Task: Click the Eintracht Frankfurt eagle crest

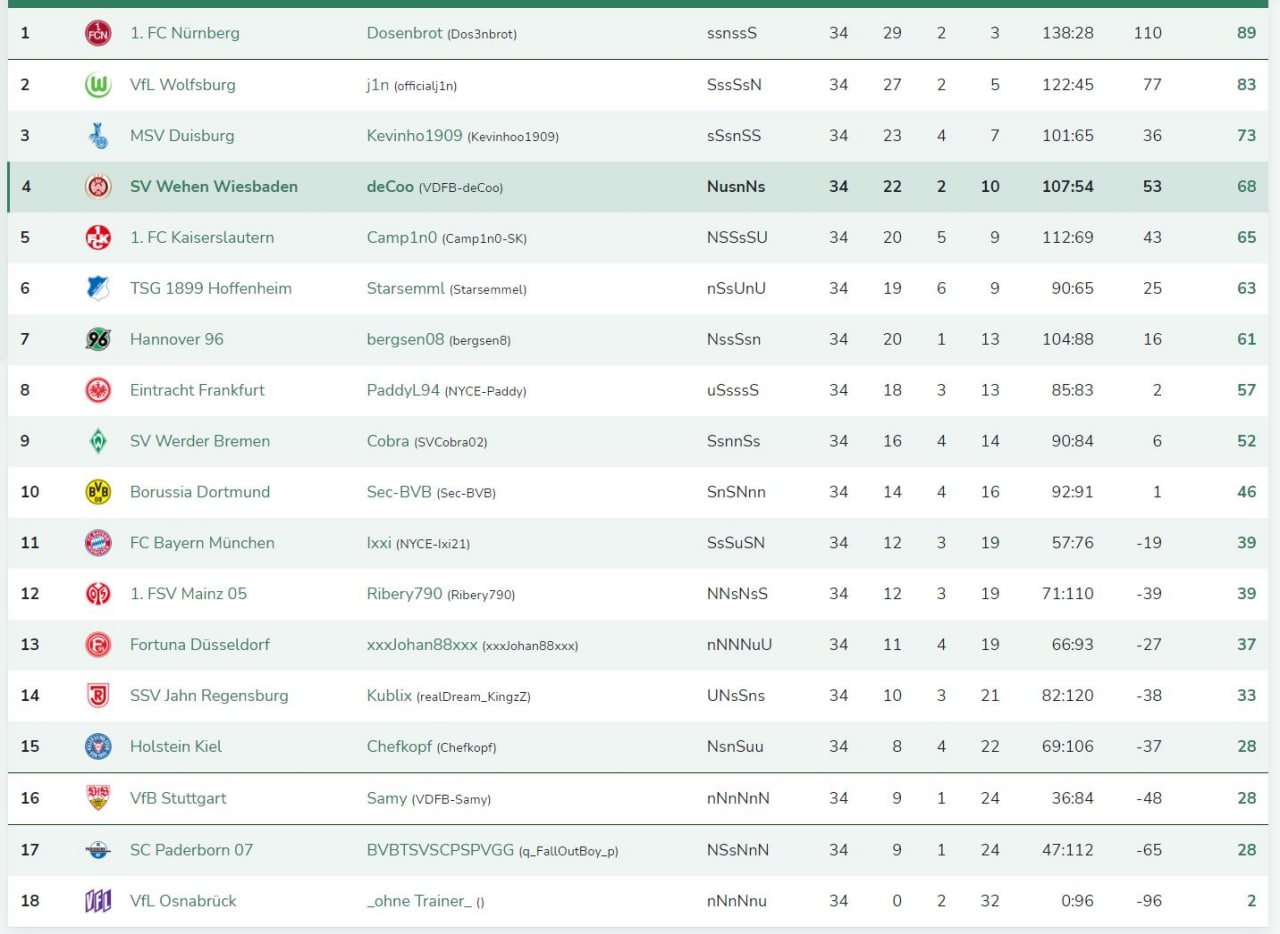Action: (98, 390)
